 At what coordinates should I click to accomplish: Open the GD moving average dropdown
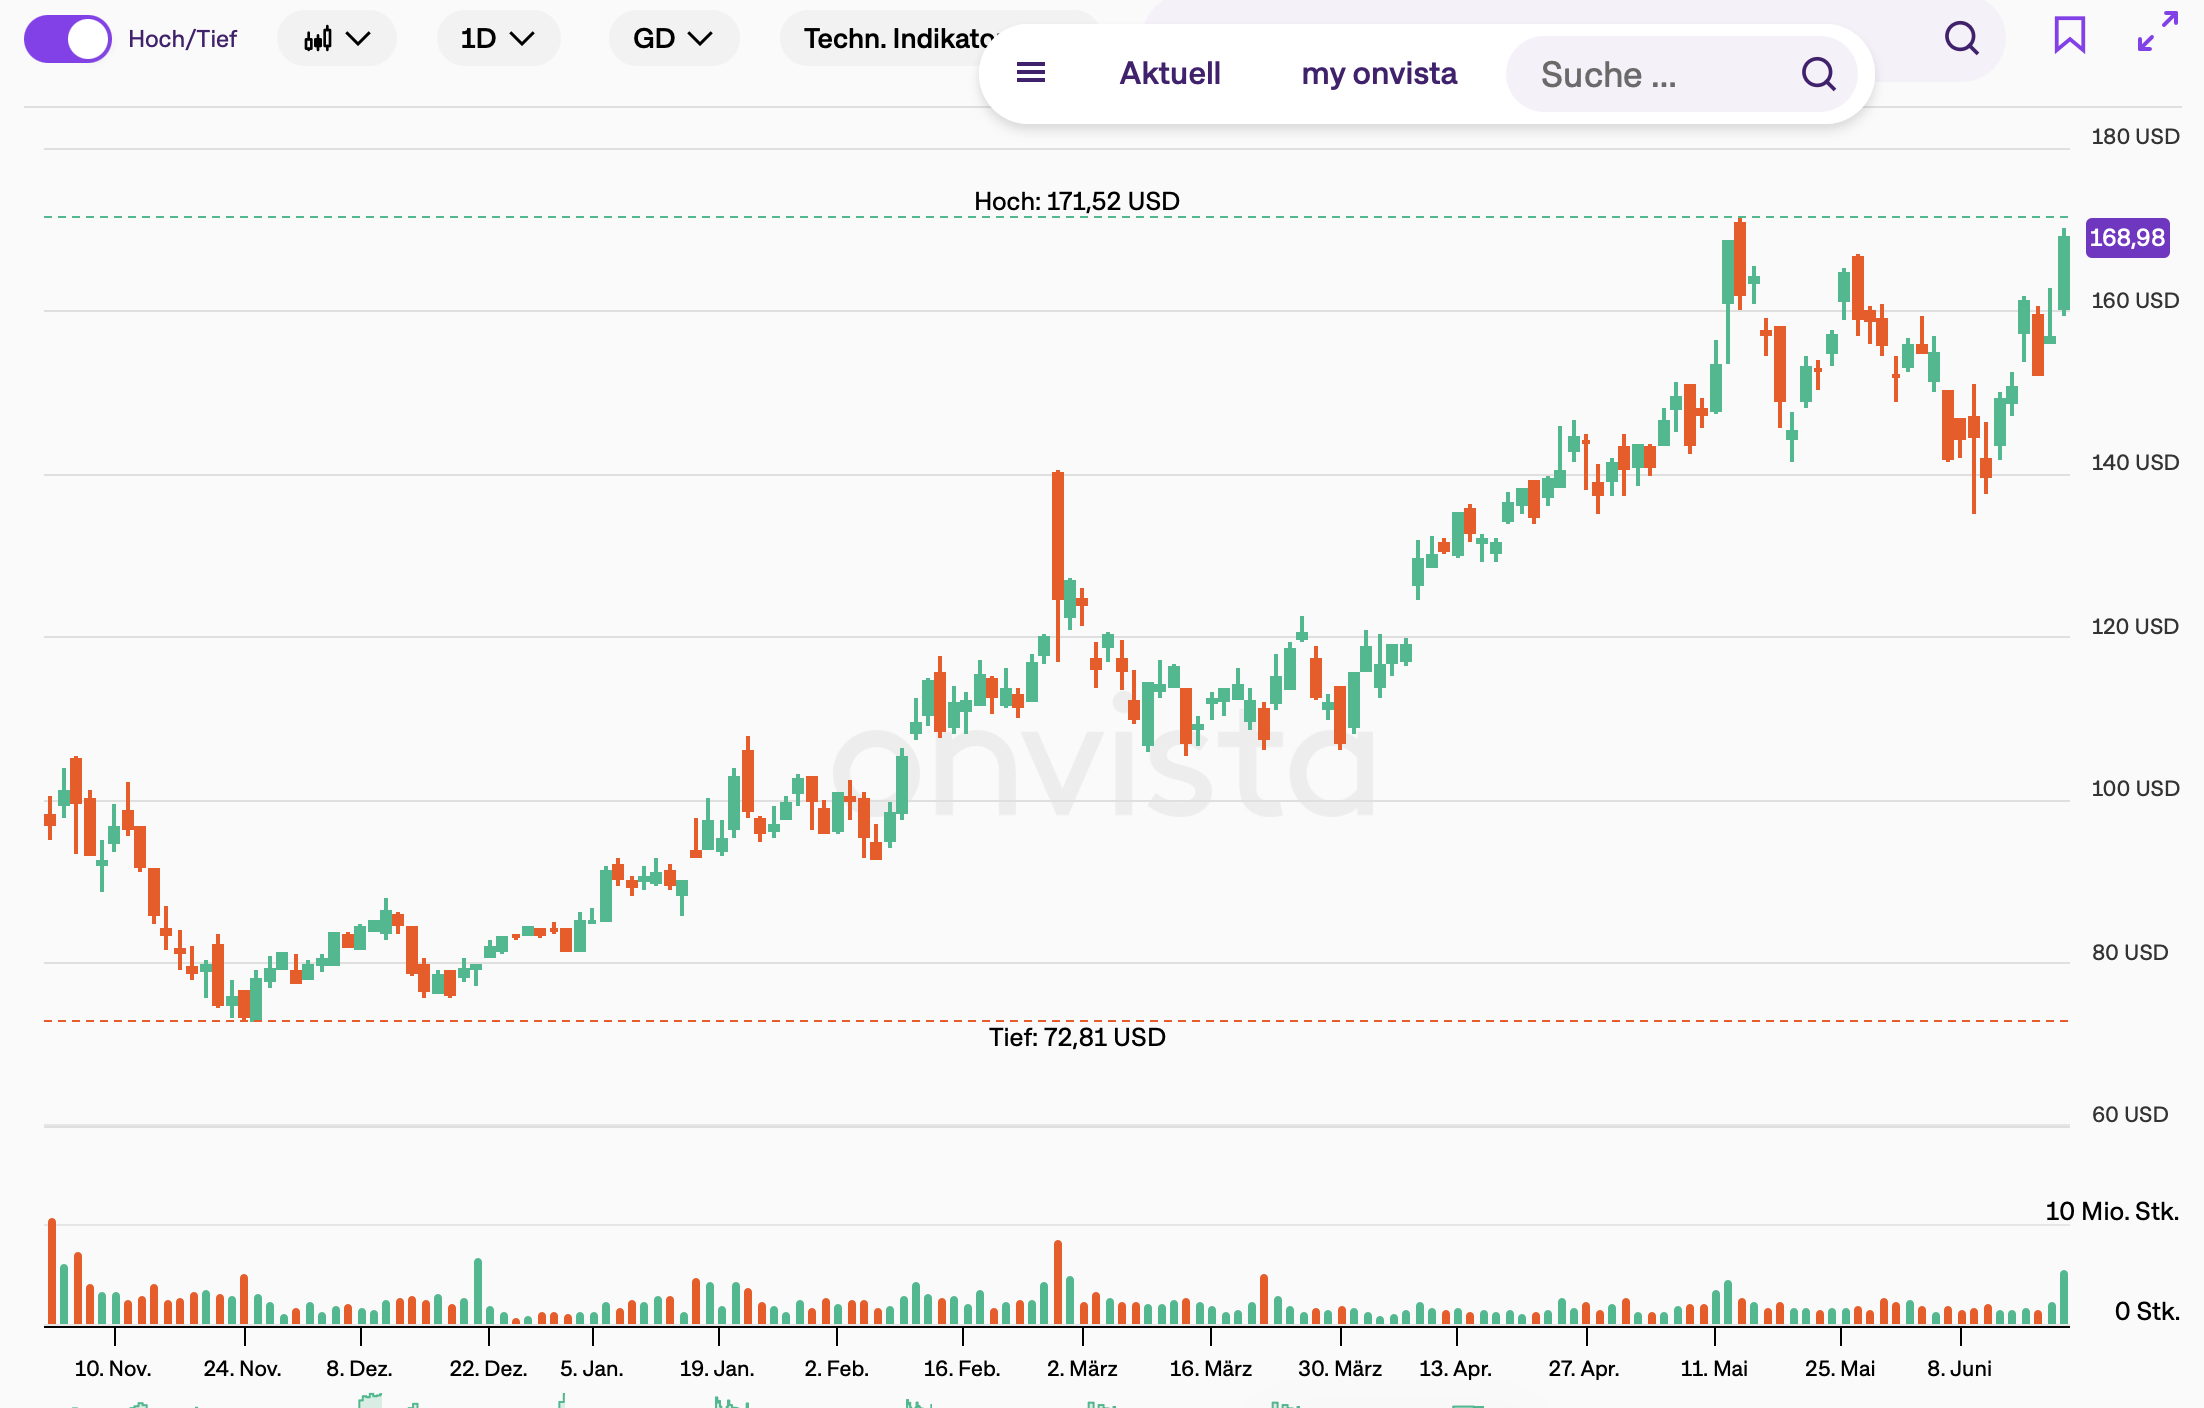tap(673, 39)
